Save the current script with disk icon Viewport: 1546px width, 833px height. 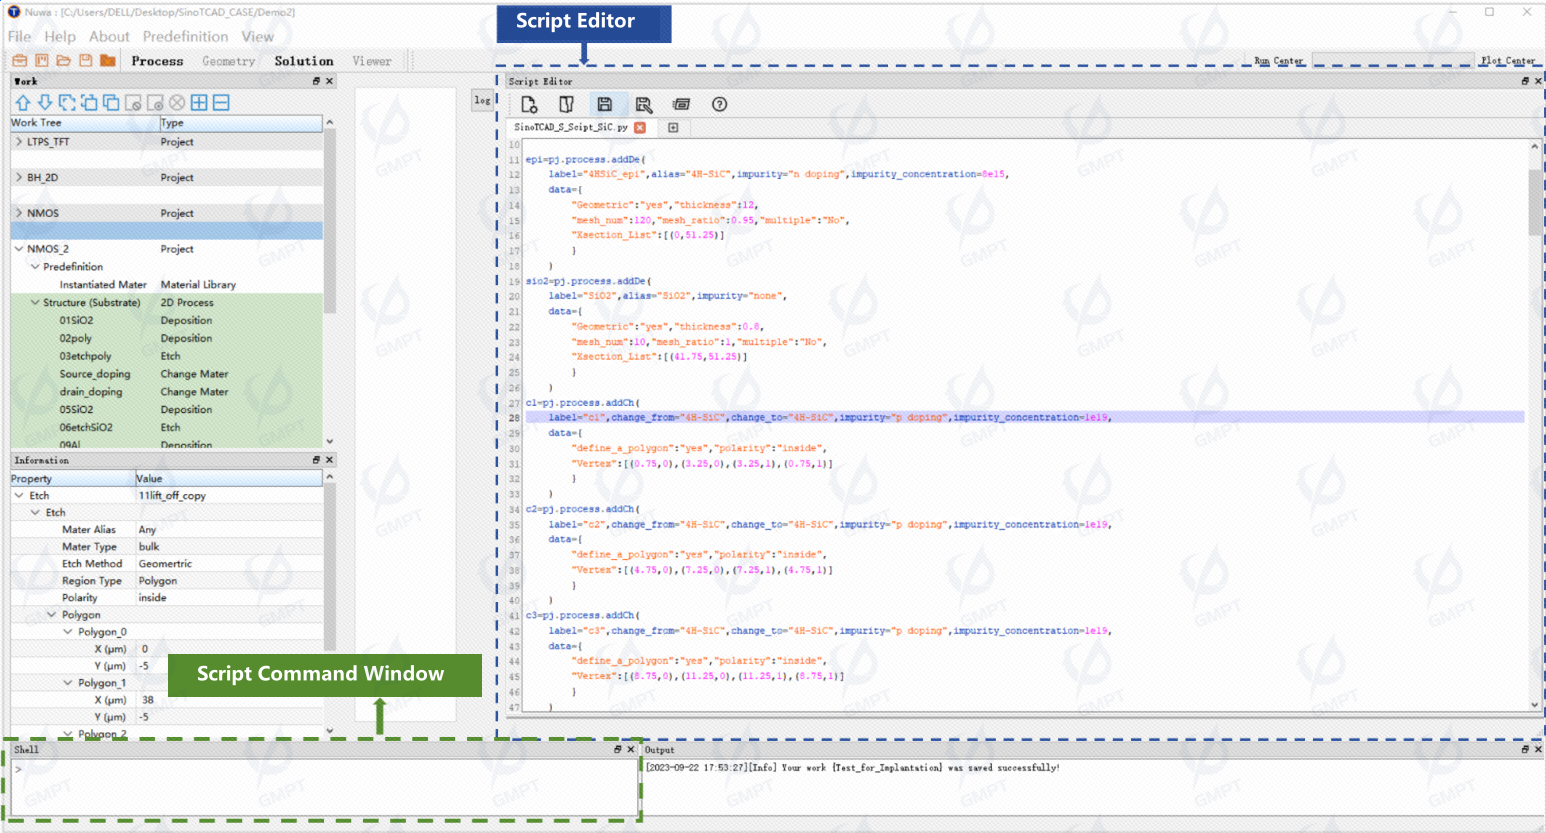click(605, 104)
